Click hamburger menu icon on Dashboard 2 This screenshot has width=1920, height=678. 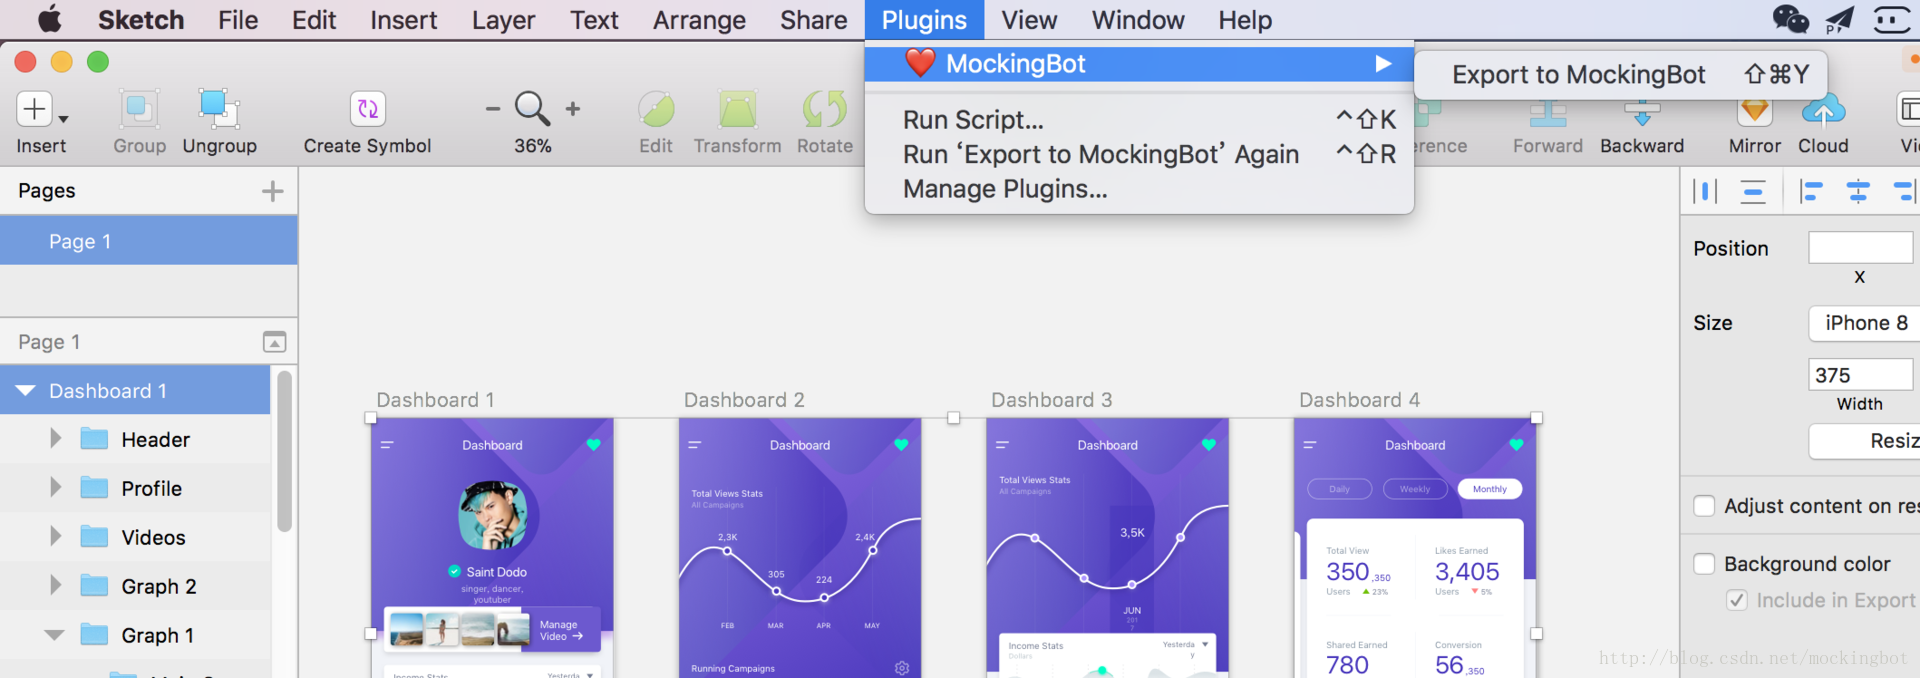pos(694,445)
